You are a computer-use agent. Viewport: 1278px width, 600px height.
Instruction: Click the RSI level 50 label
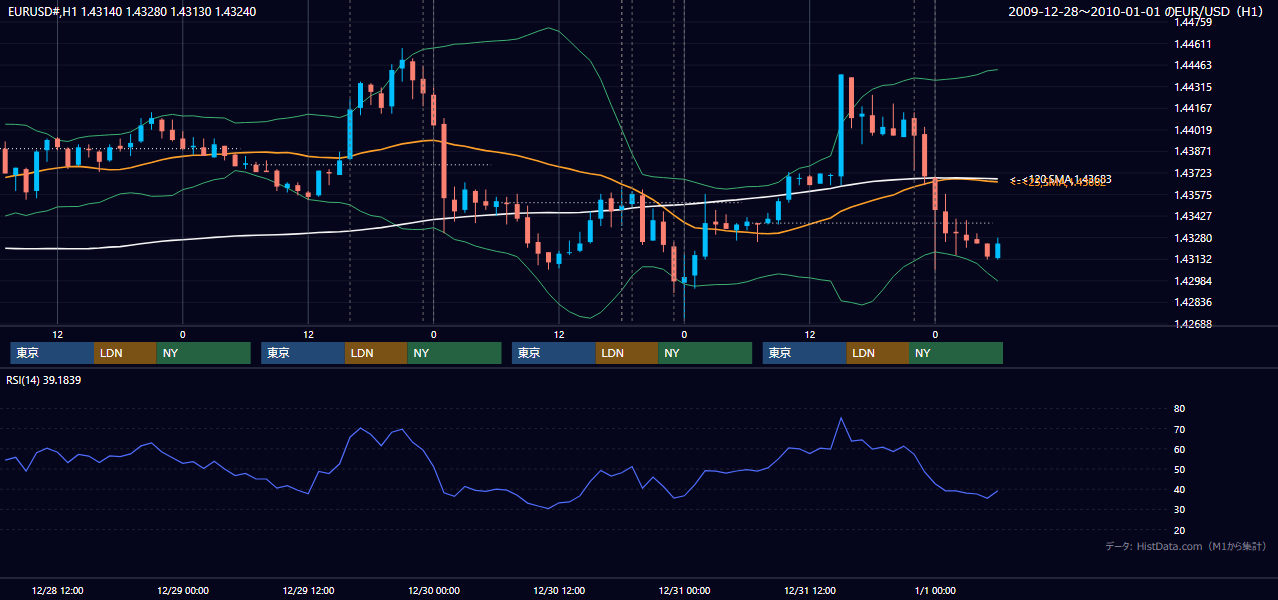point(1179,469)
